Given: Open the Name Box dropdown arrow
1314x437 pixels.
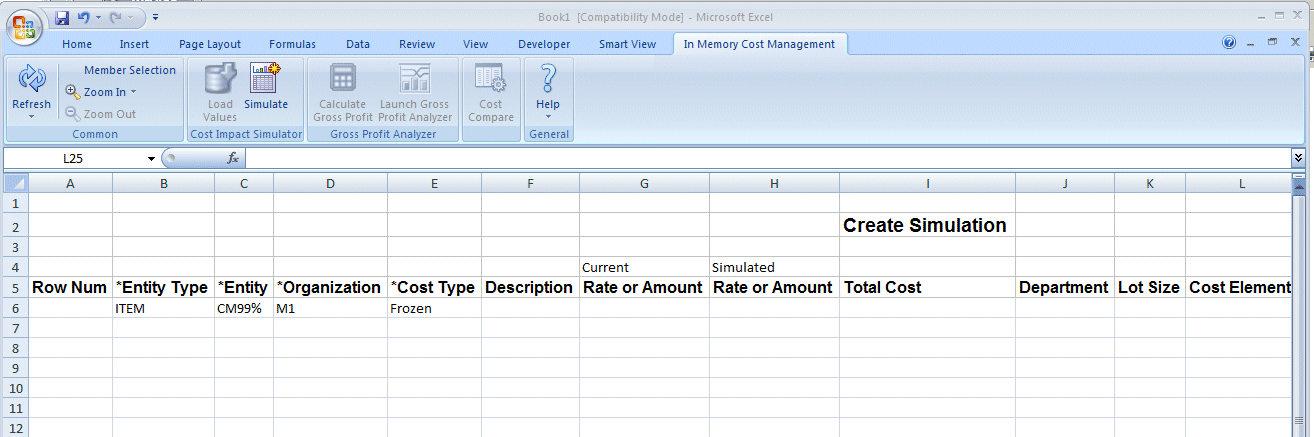Looking at the screenshot, I should (x=152, y=158).
